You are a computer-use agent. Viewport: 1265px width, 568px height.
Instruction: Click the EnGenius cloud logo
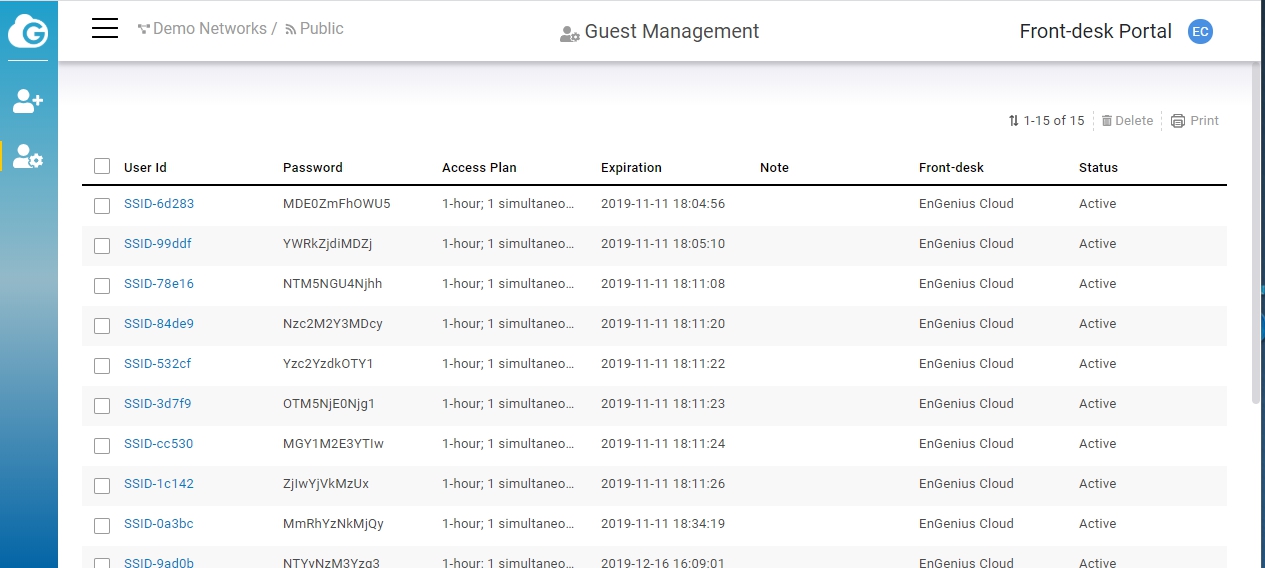point(28,30)
